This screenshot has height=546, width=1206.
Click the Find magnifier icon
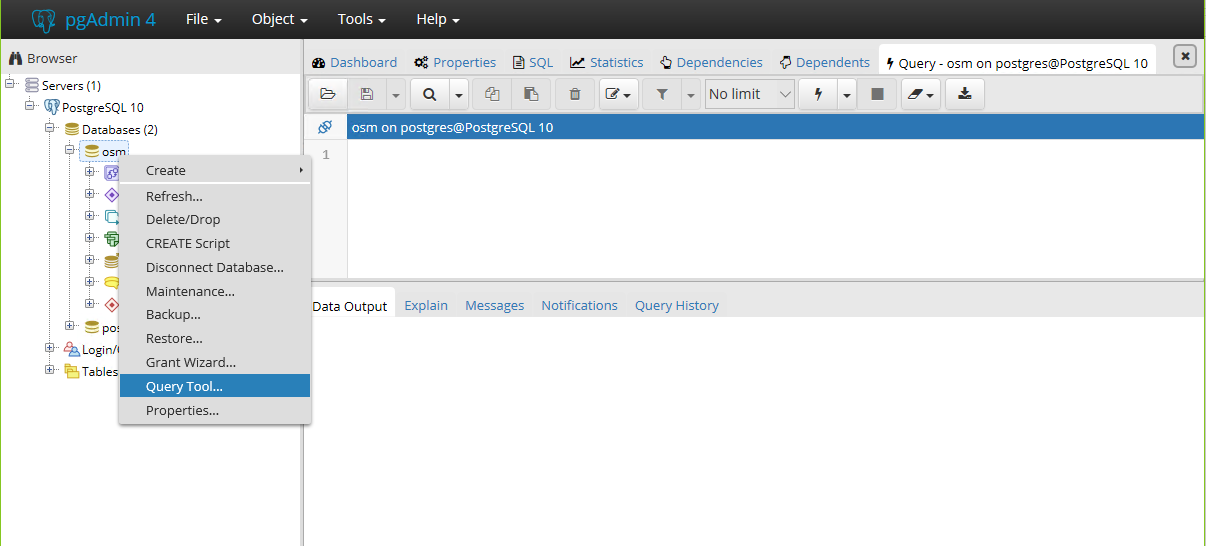pyautogui.click(x=429, y=94)
